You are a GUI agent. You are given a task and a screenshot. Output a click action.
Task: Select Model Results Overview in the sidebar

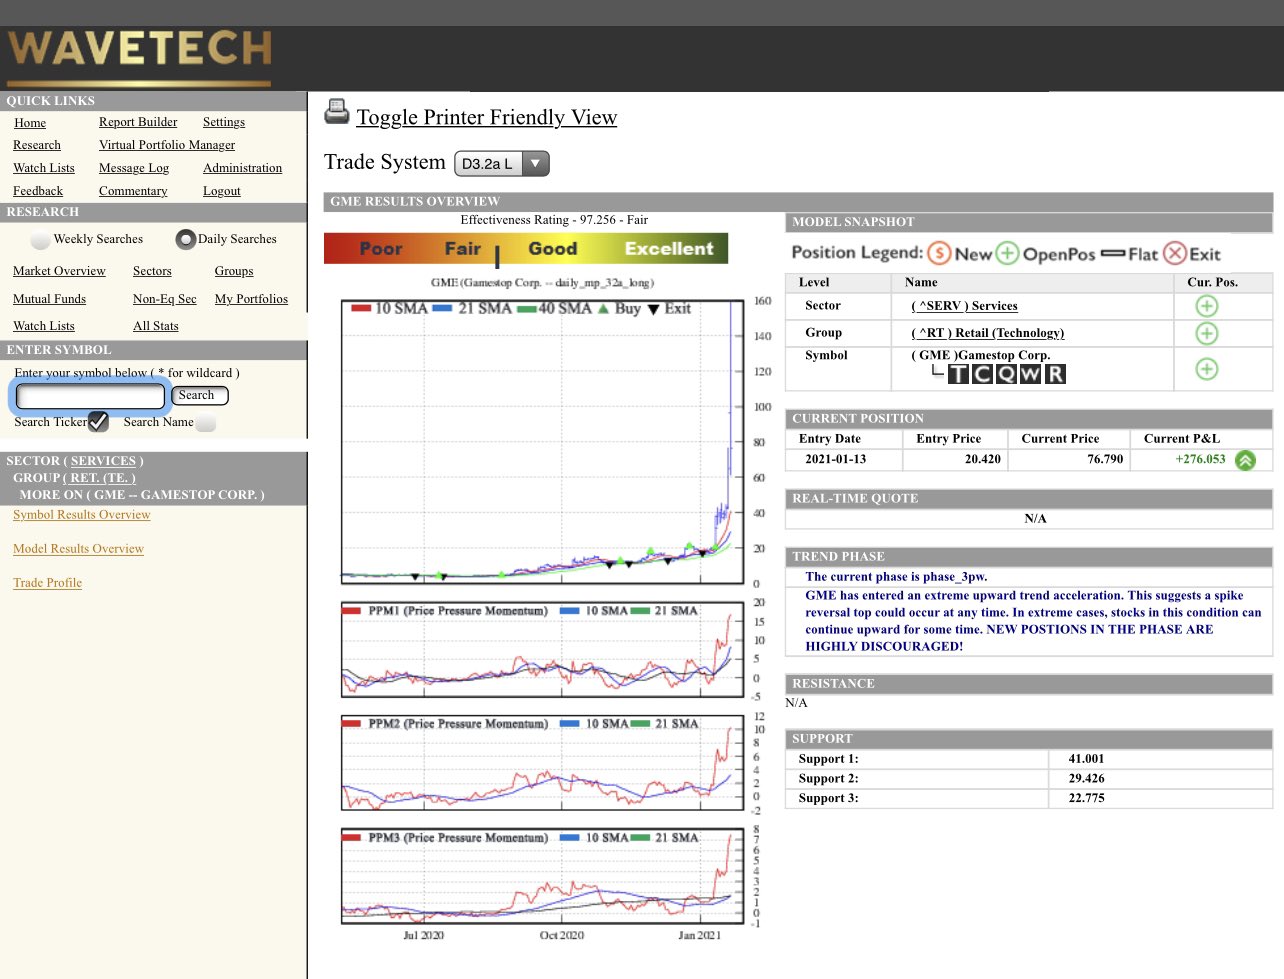[x=78, y=548]
